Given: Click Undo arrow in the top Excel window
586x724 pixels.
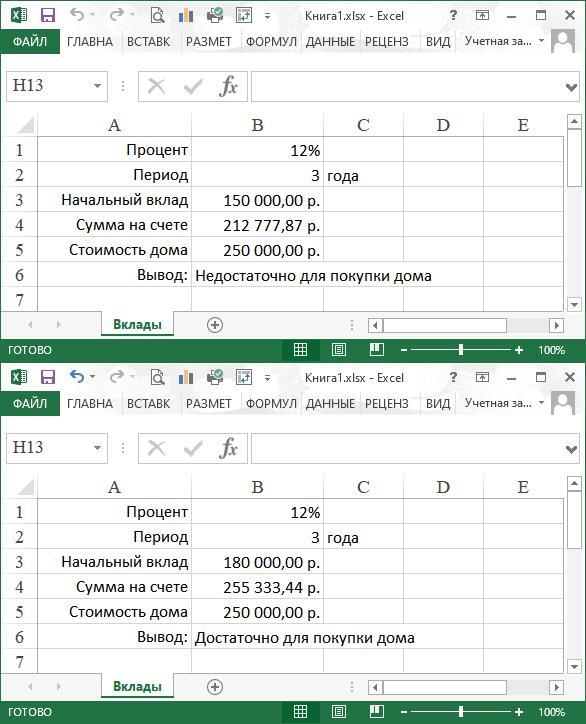Looking at the screenshot, I should click(x=77, y=15).
